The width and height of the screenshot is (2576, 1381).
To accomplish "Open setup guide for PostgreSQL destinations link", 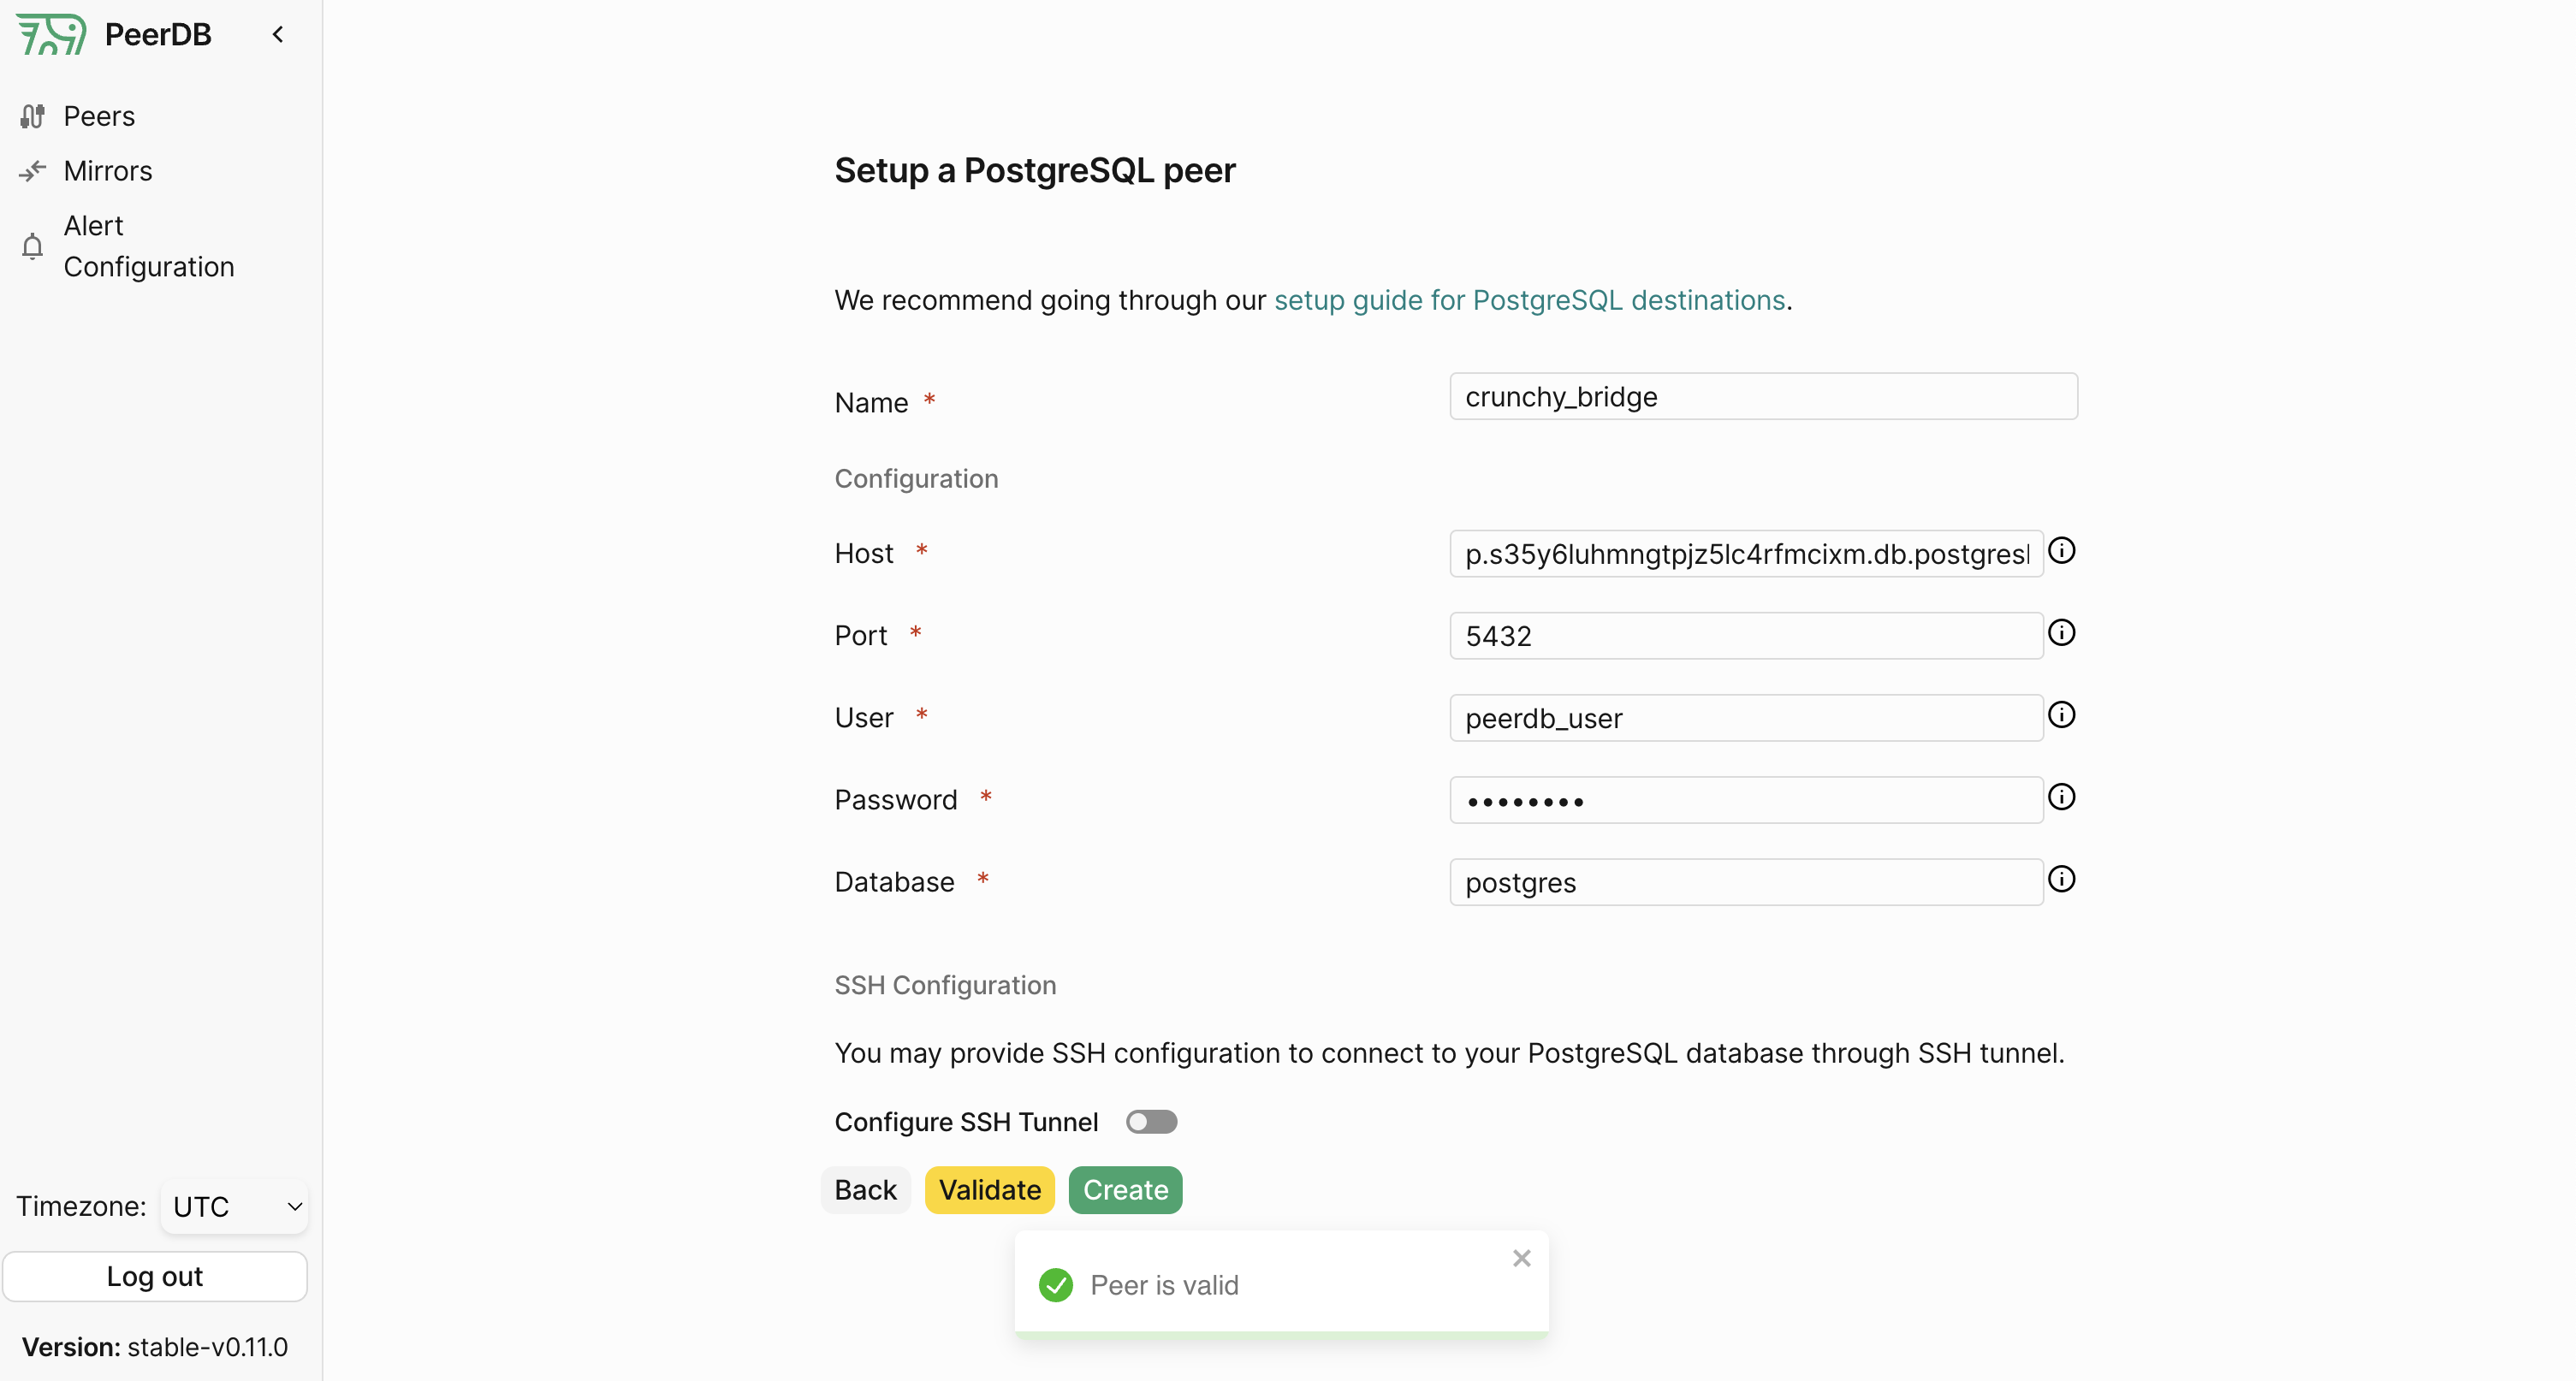I will click(1529, 300).
